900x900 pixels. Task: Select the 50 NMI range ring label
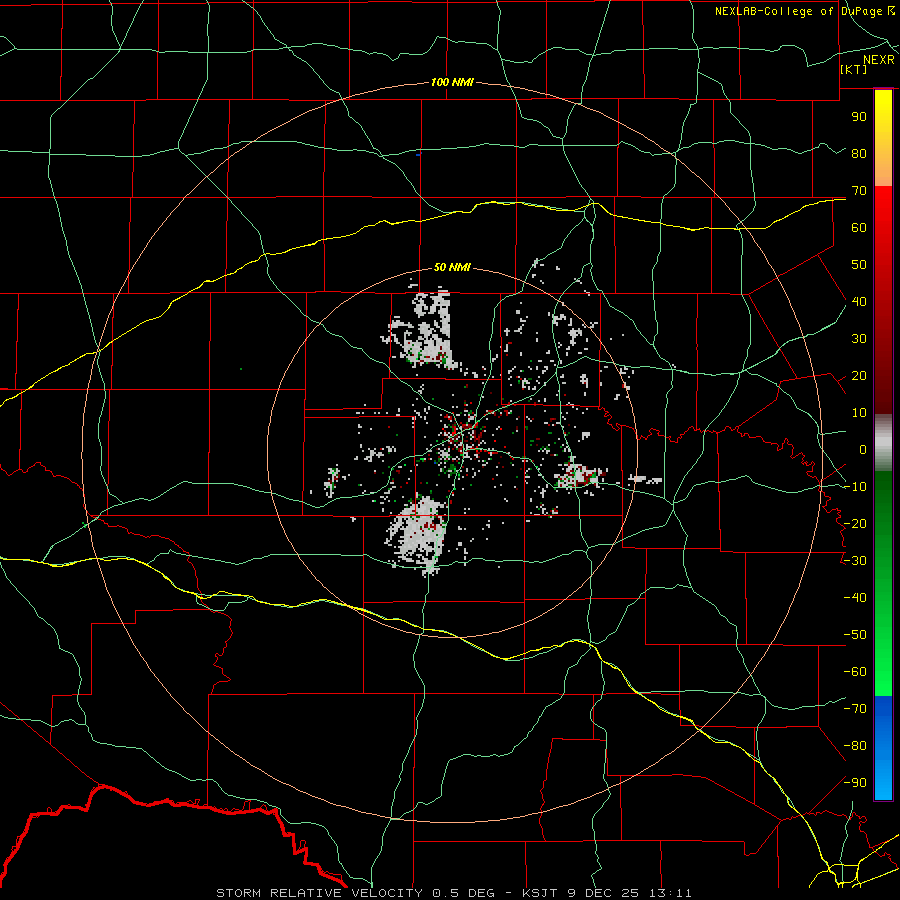click(x=452, y=267)
